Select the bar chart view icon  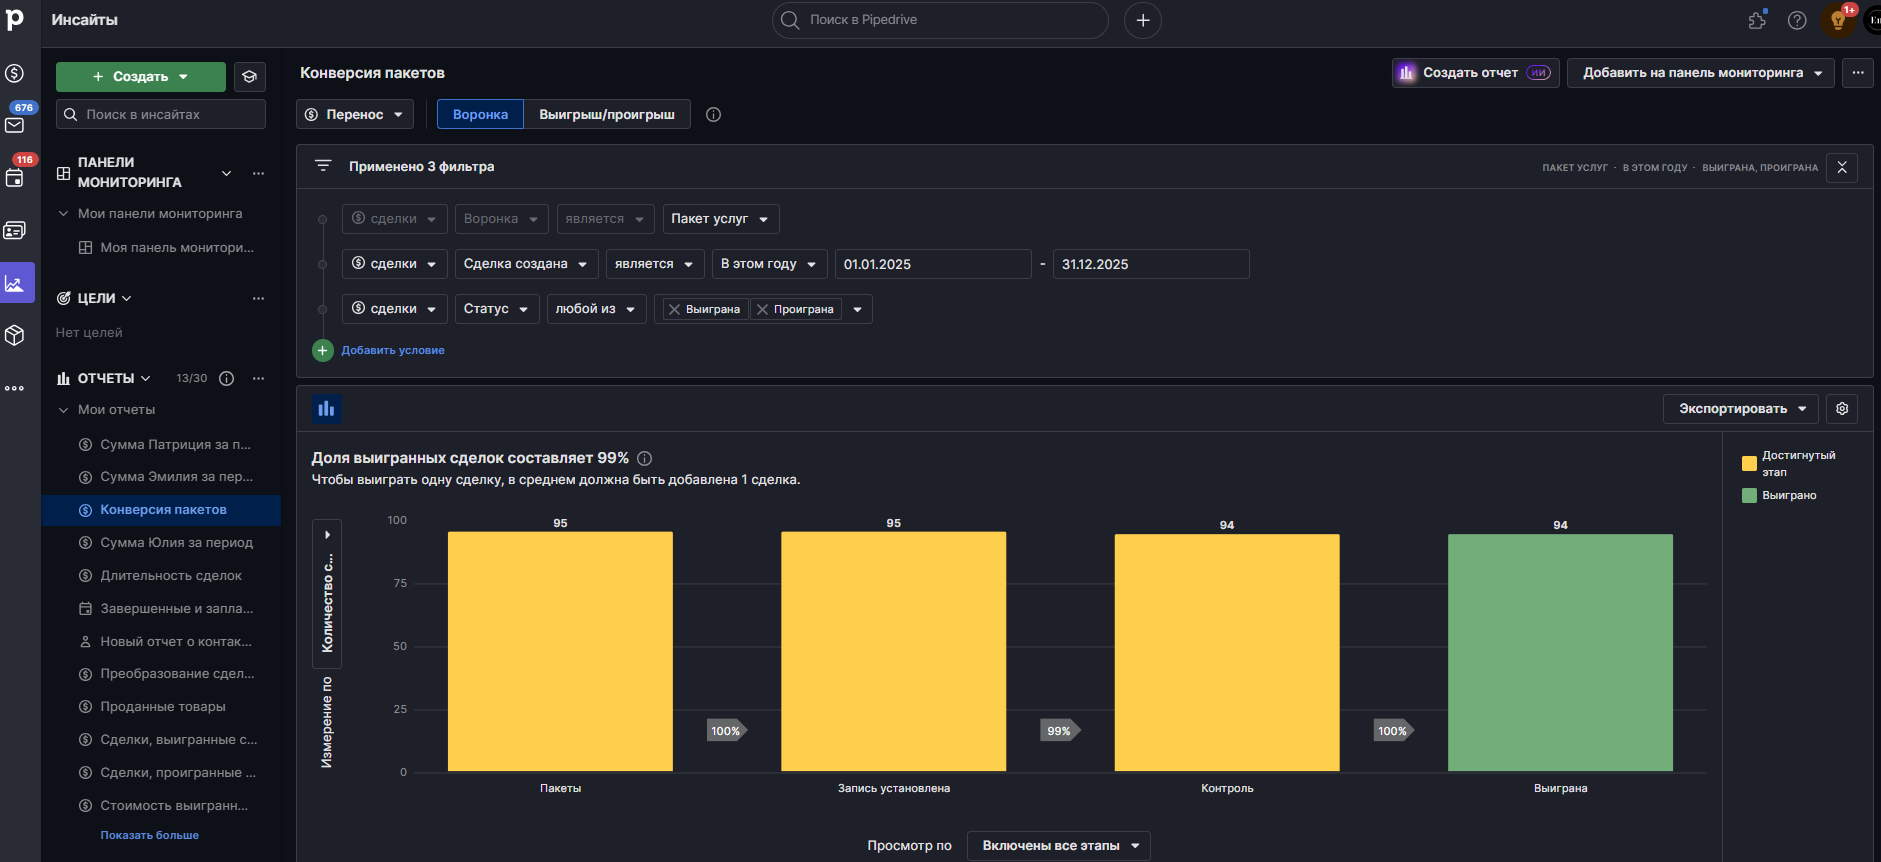326,408
